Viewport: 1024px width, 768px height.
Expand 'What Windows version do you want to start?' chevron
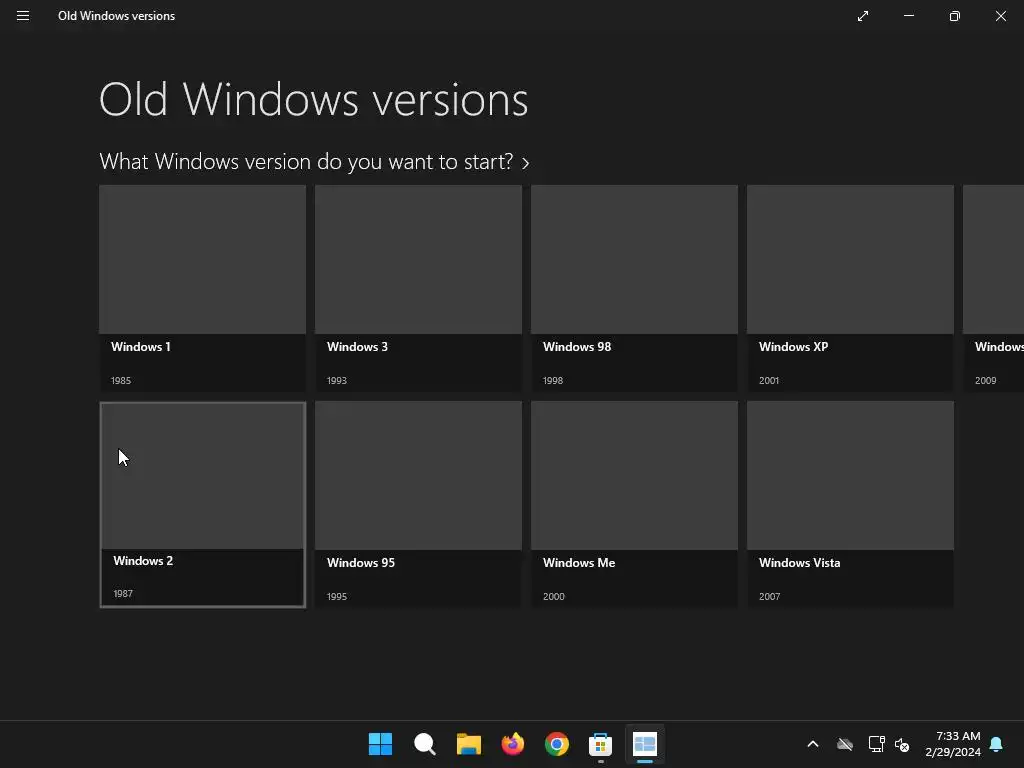(x=526, y=163)
